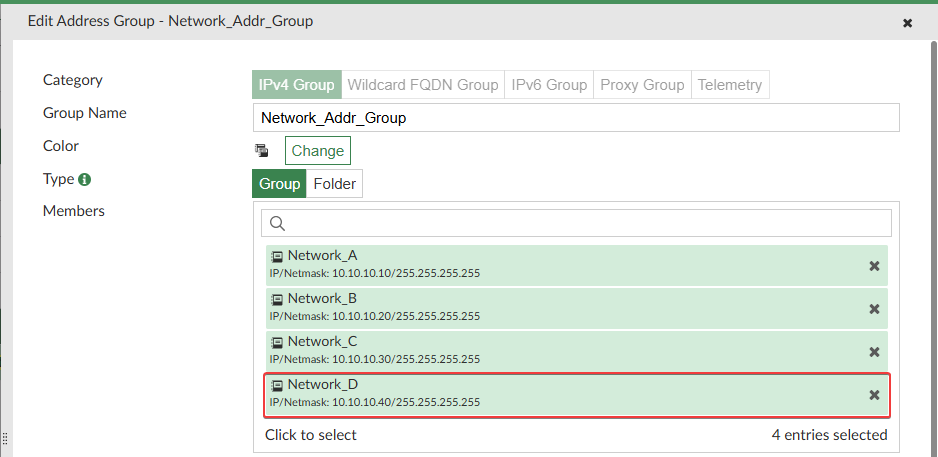Viewport: 938px width, 457px height.
Task: Select the Network_B member entry
Action: 577,308
